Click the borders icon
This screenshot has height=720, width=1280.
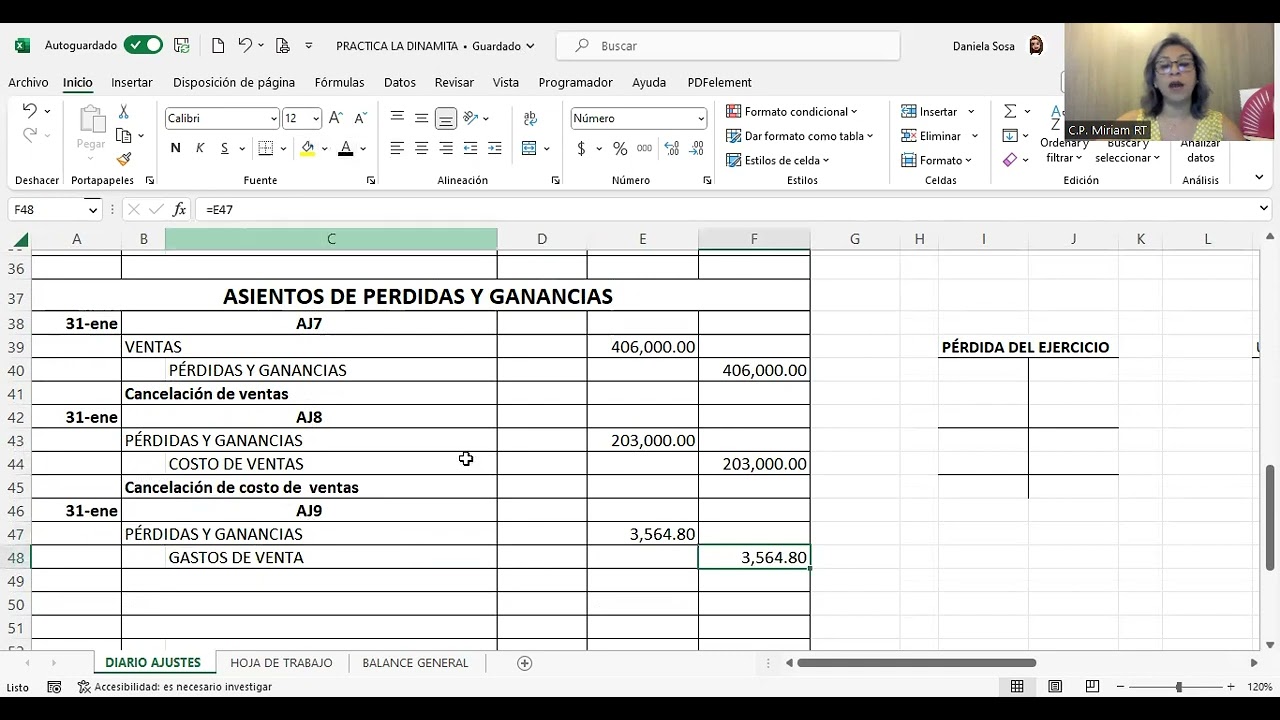tap(265, 148)
